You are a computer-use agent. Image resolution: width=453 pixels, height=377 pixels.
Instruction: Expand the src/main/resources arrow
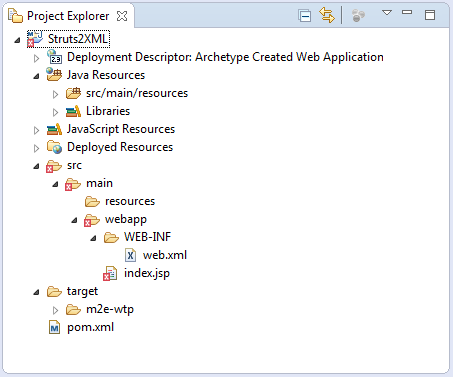[x=55, y=94]
